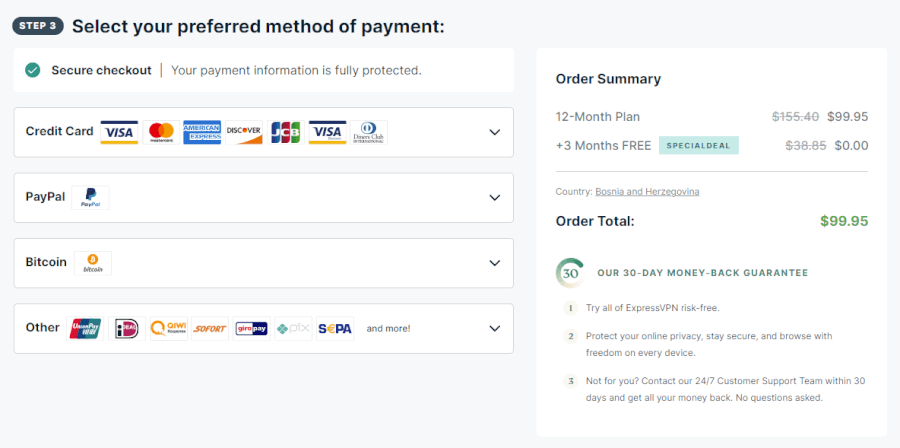Click the QIWI wallet icon
Image resolution: width=900 pixels, height=448 pixels.
(169, 329)
